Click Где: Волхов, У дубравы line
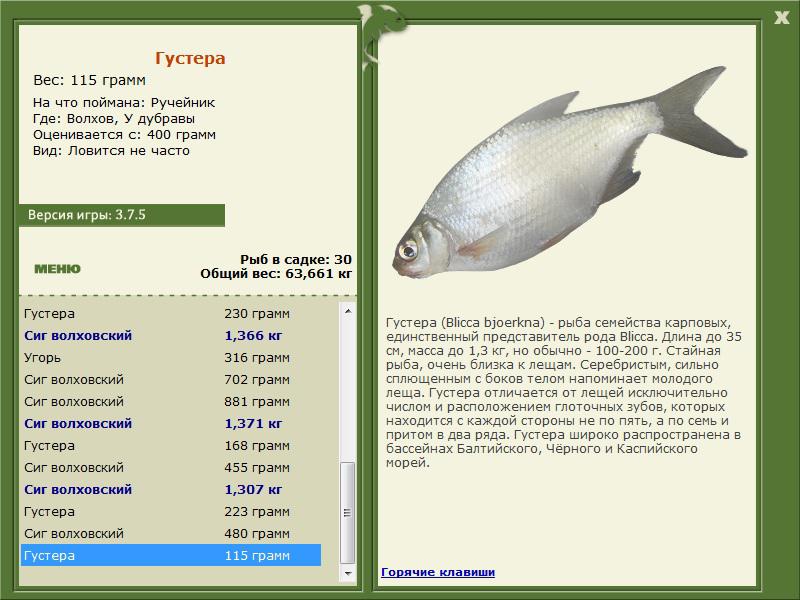Image resolution: width=800 pixels, height=600 pixels. click(114, 118)
